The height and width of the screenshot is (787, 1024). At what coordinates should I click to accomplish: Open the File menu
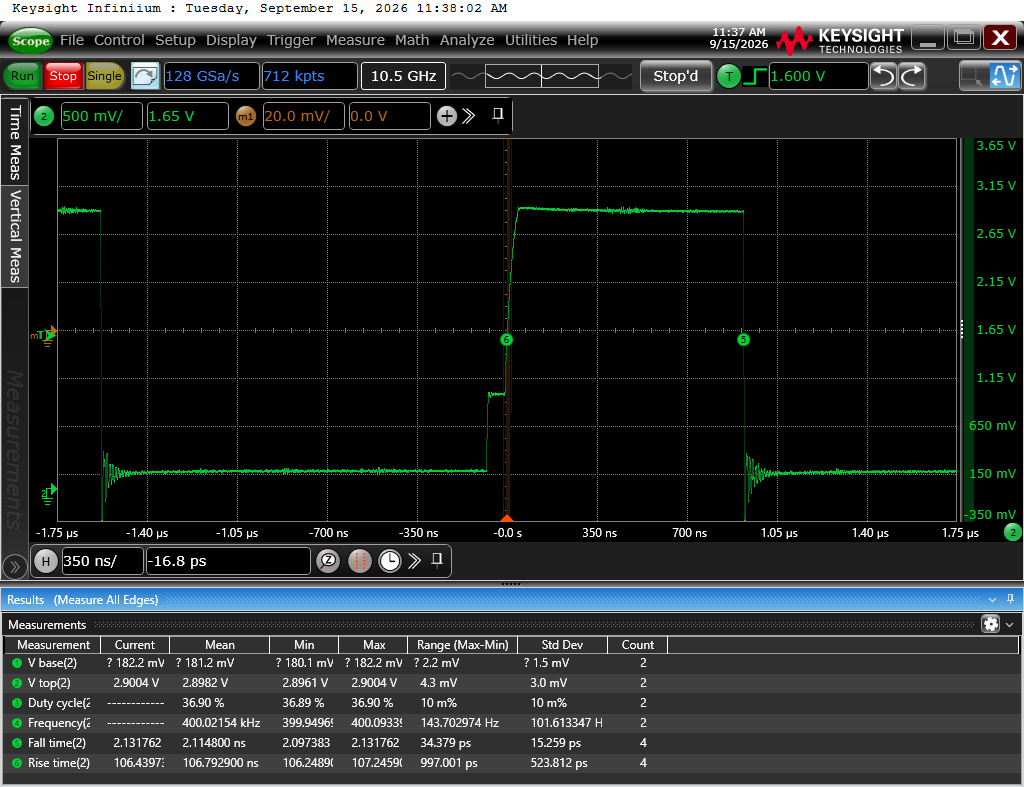[x=72, y=40]
